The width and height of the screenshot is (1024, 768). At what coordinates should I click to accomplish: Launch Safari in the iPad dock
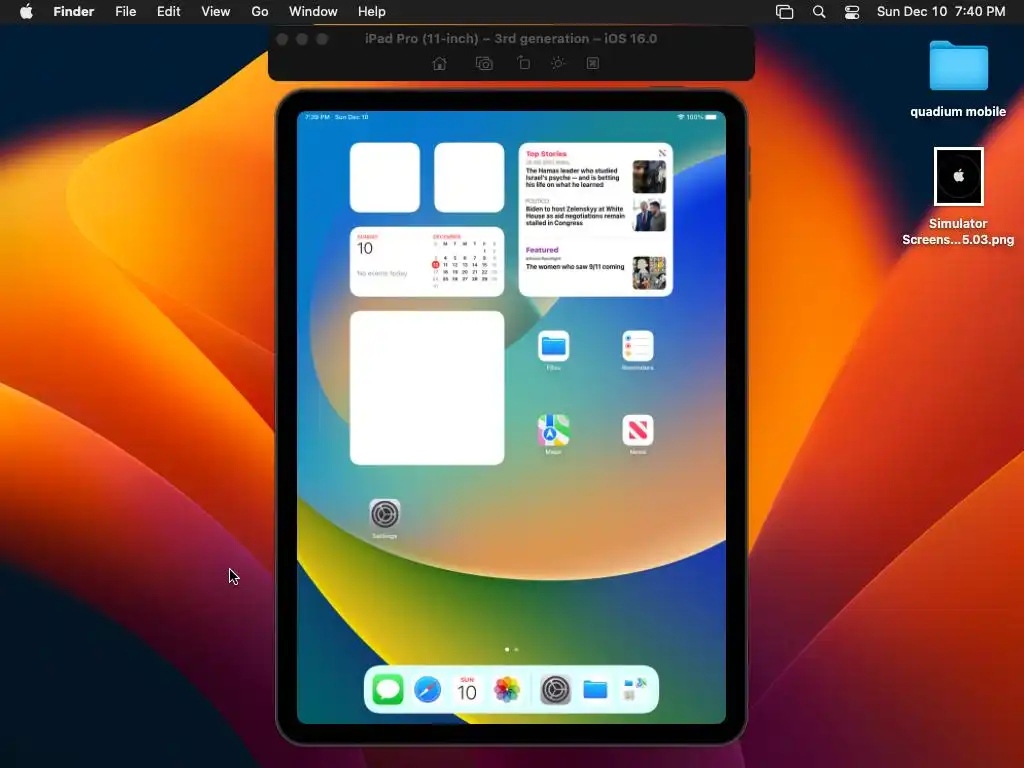(428, 690)
